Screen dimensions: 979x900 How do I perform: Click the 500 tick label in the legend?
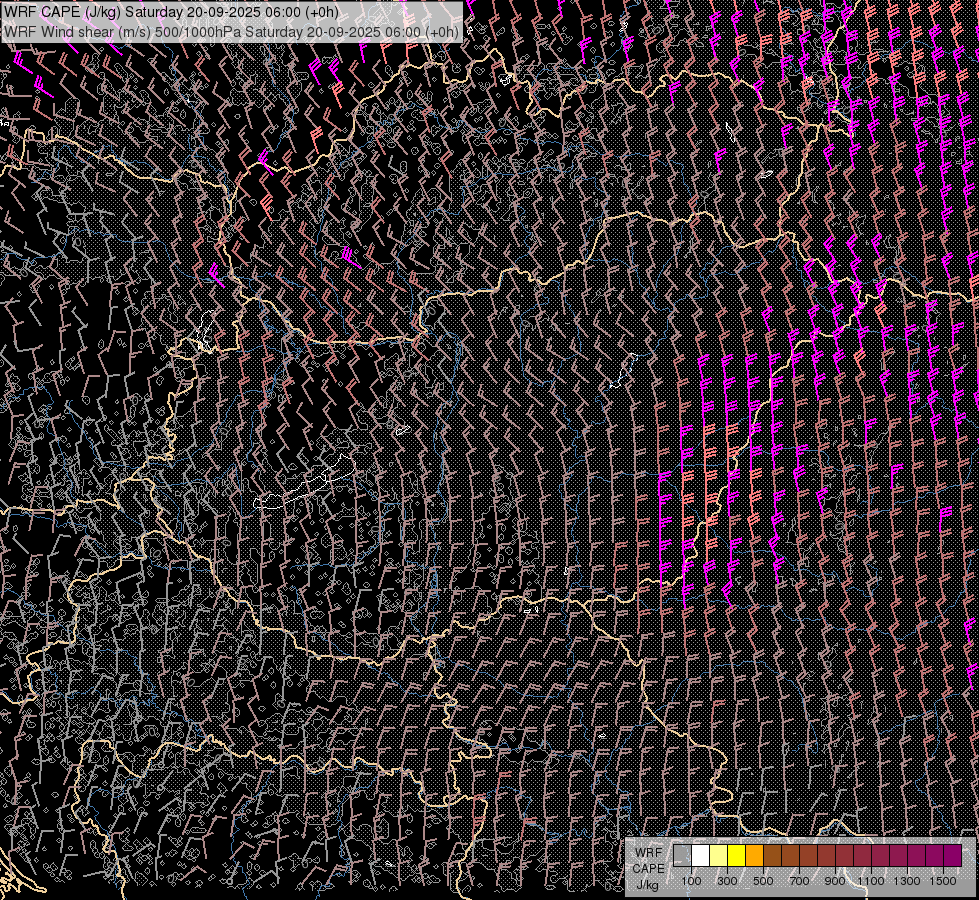[763, 881]
